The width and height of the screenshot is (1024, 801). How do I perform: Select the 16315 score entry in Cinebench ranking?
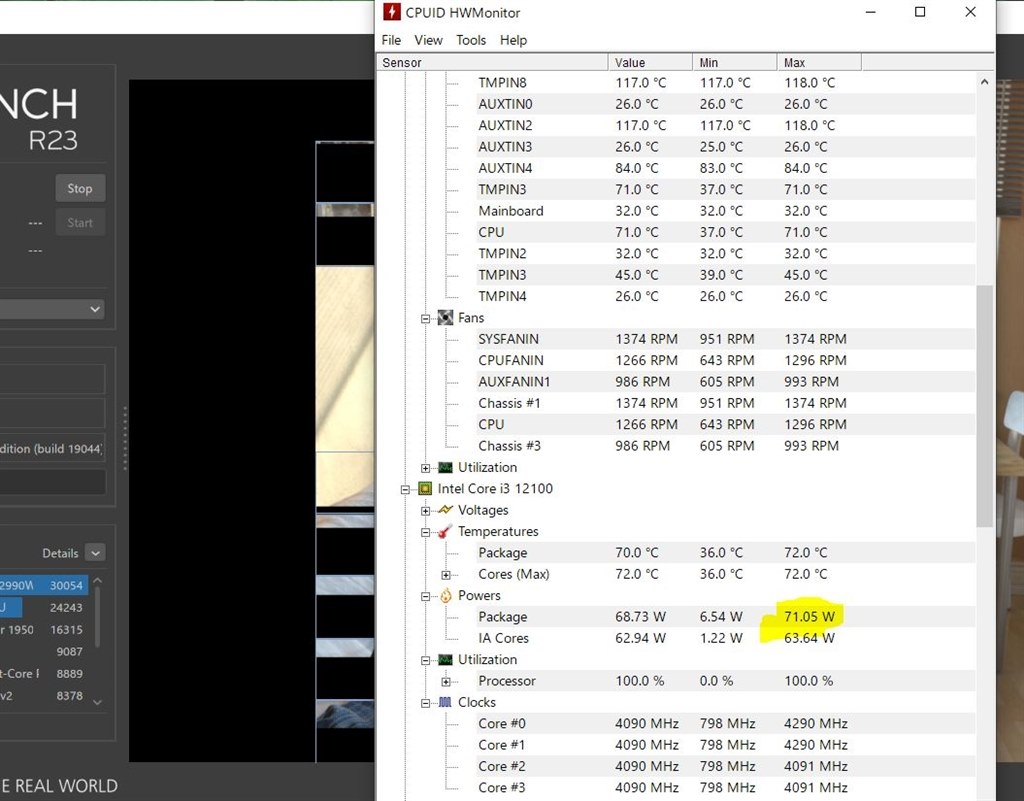[44, 630]
